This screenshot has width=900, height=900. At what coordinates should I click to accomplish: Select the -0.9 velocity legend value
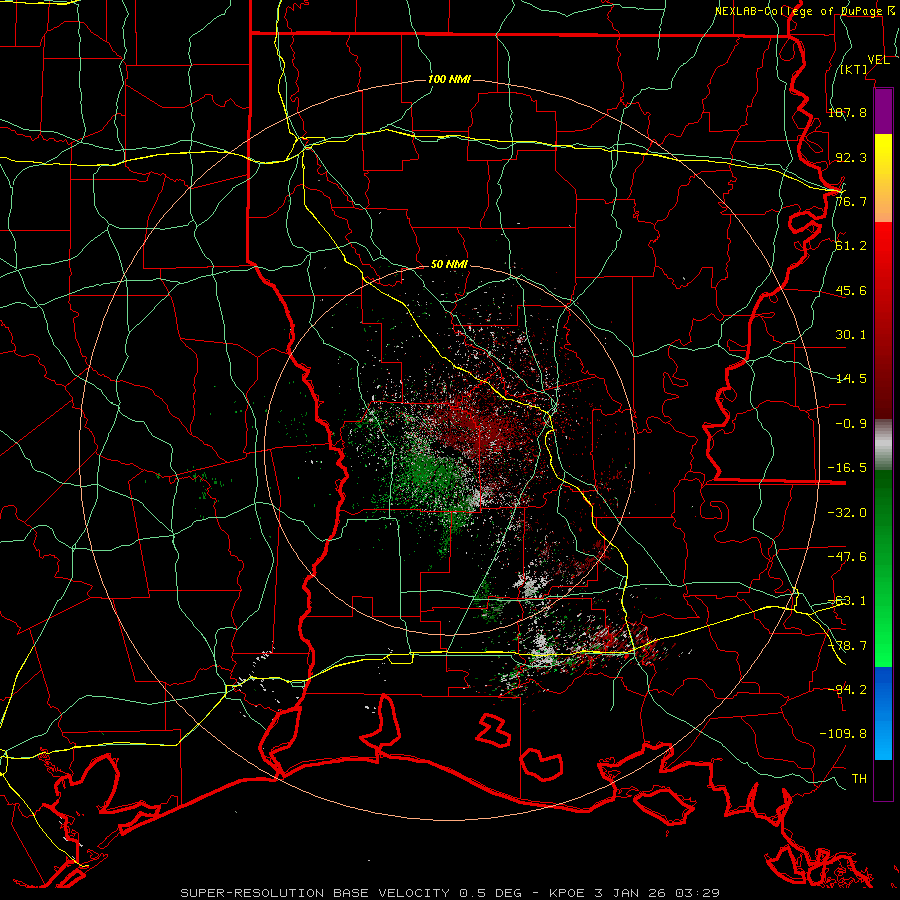[x=851, y=424]
